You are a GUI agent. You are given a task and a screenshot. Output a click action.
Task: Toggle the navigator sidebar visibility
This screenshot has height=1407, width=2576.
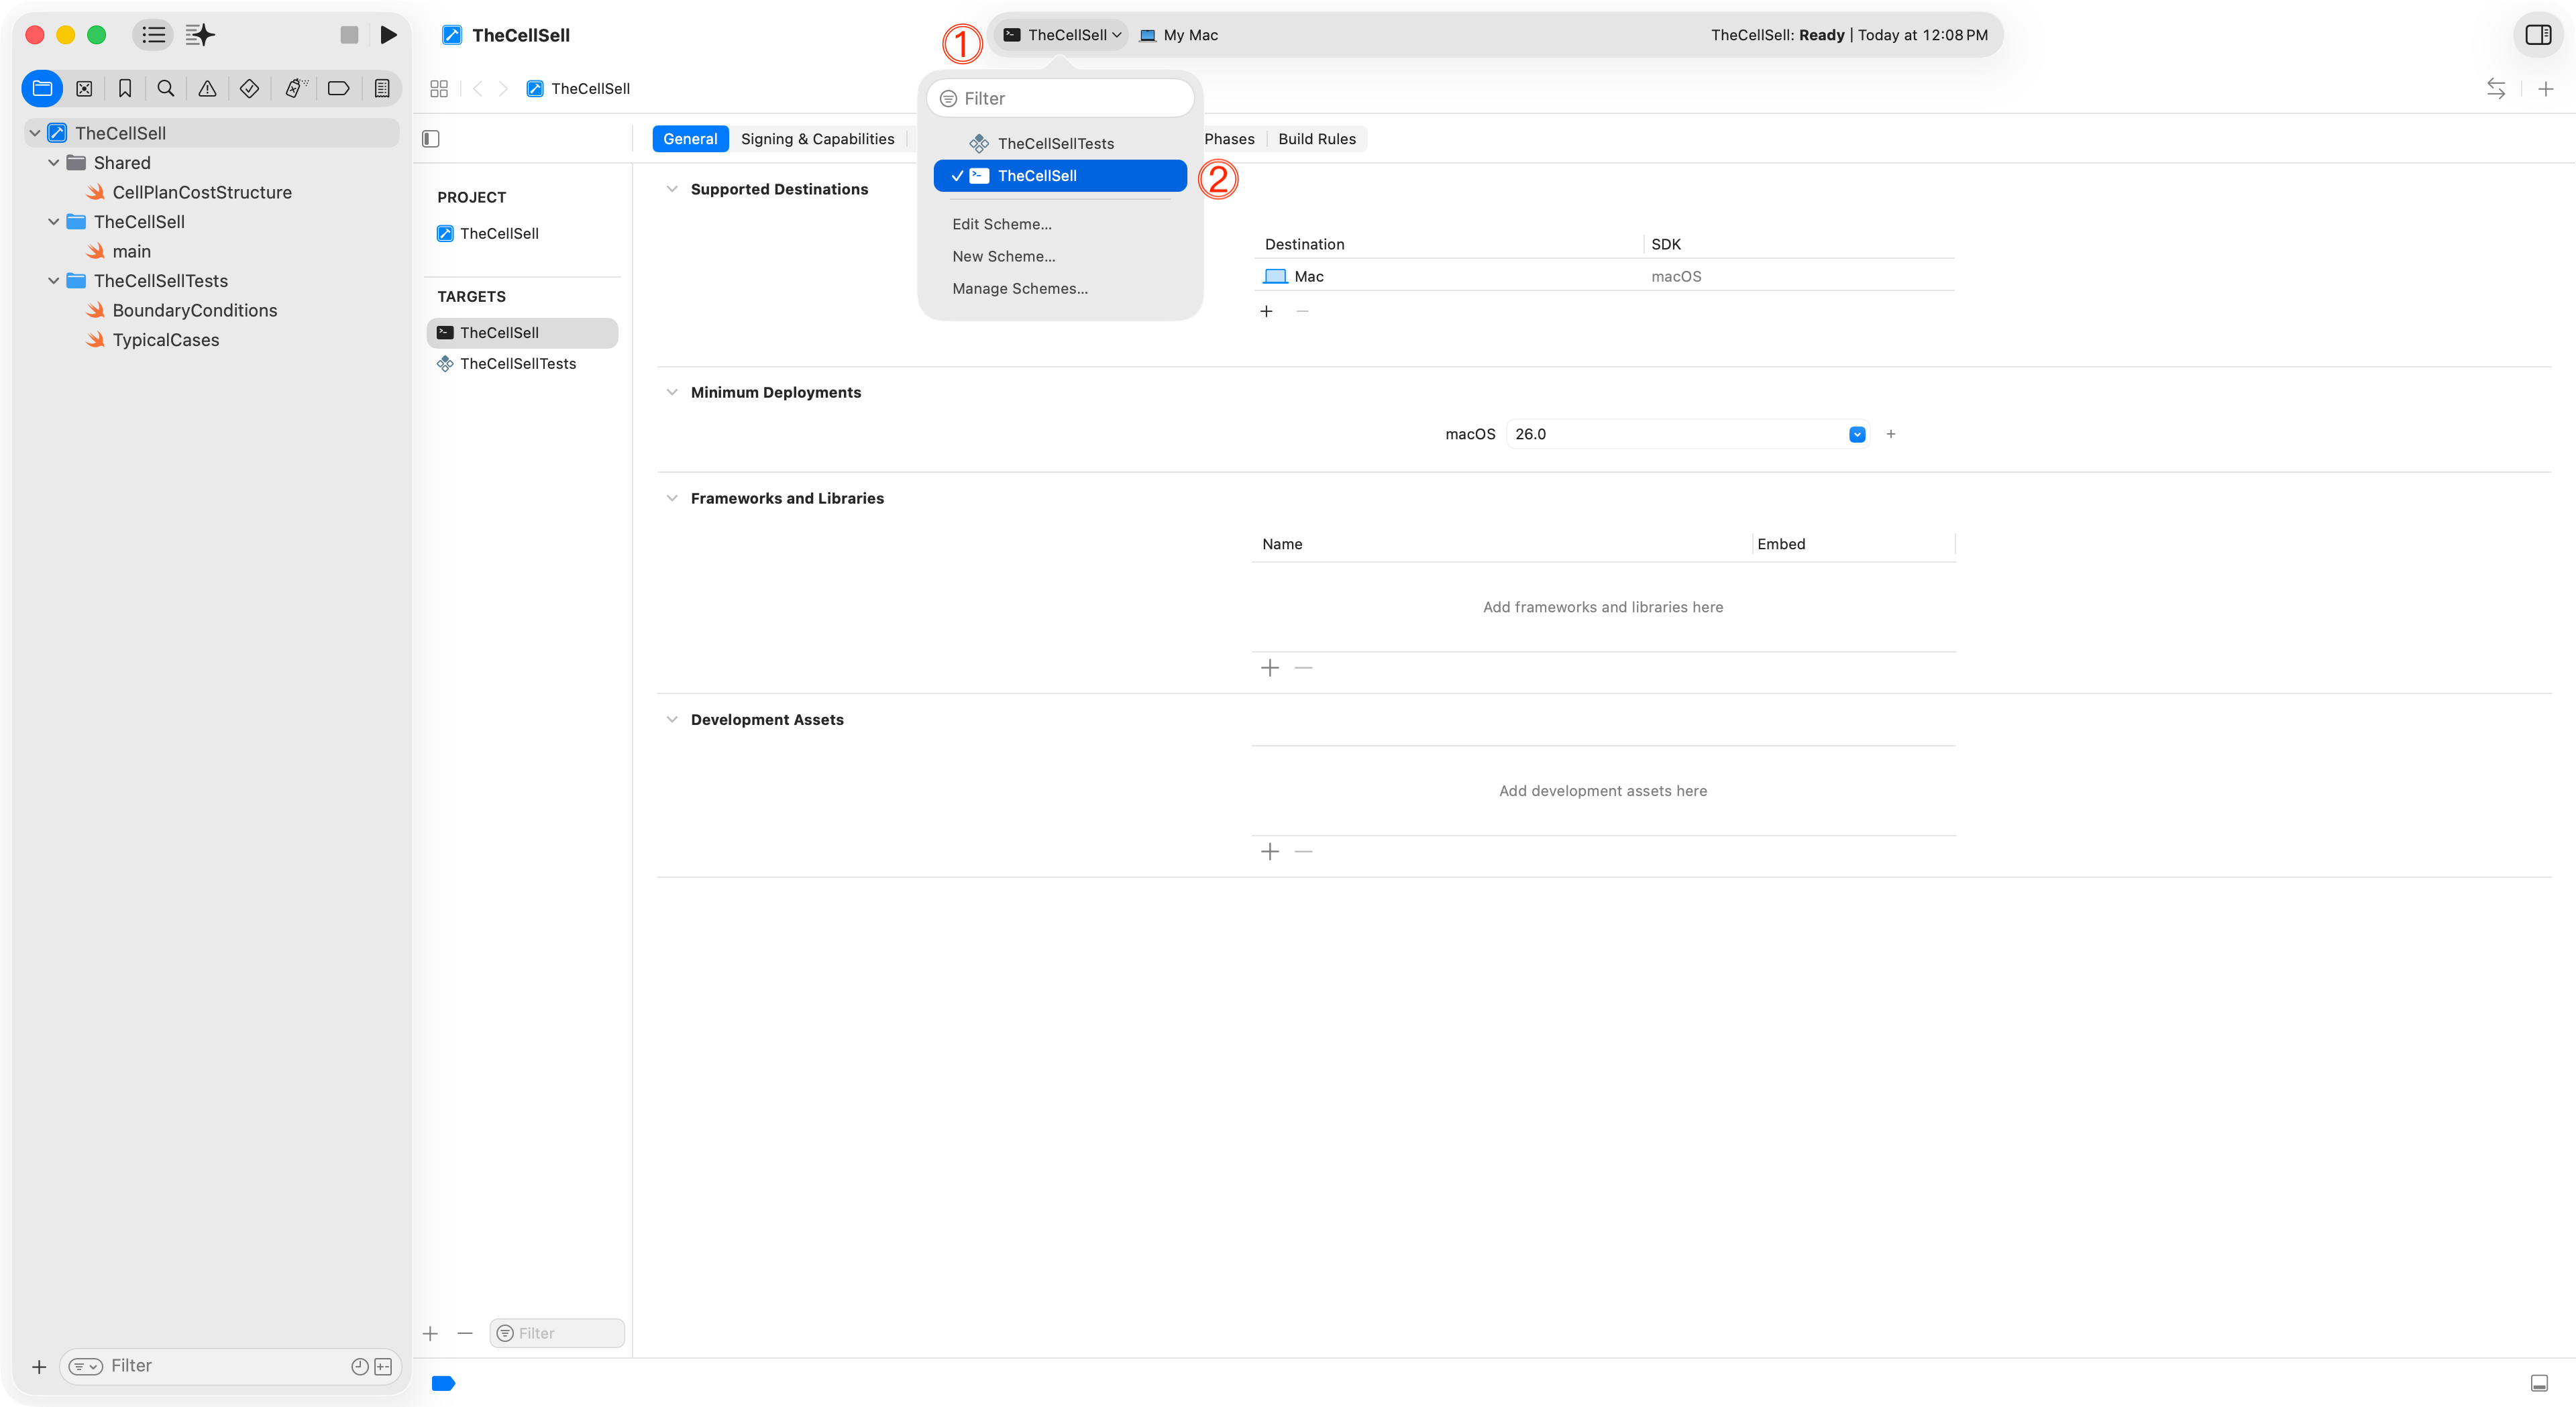(153, 35)
